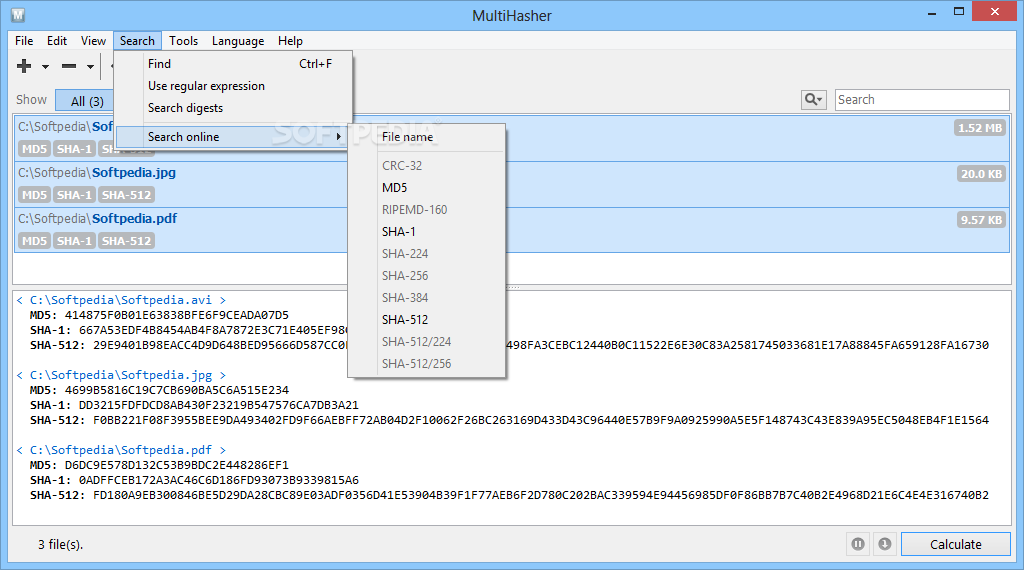Viewport: 1024px width, 570px height.
Task: Open the File menu
Action: click(24, 40)
